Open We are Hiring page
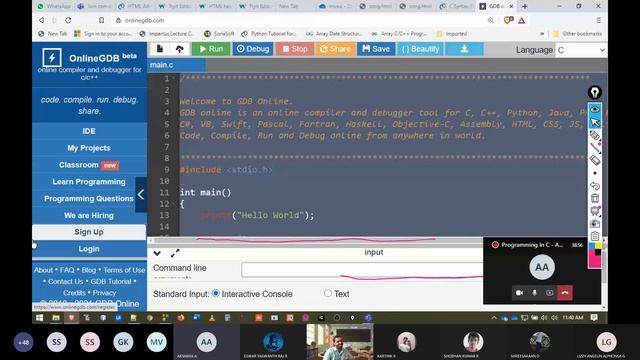640x360 pixels. tap(89, 216)
